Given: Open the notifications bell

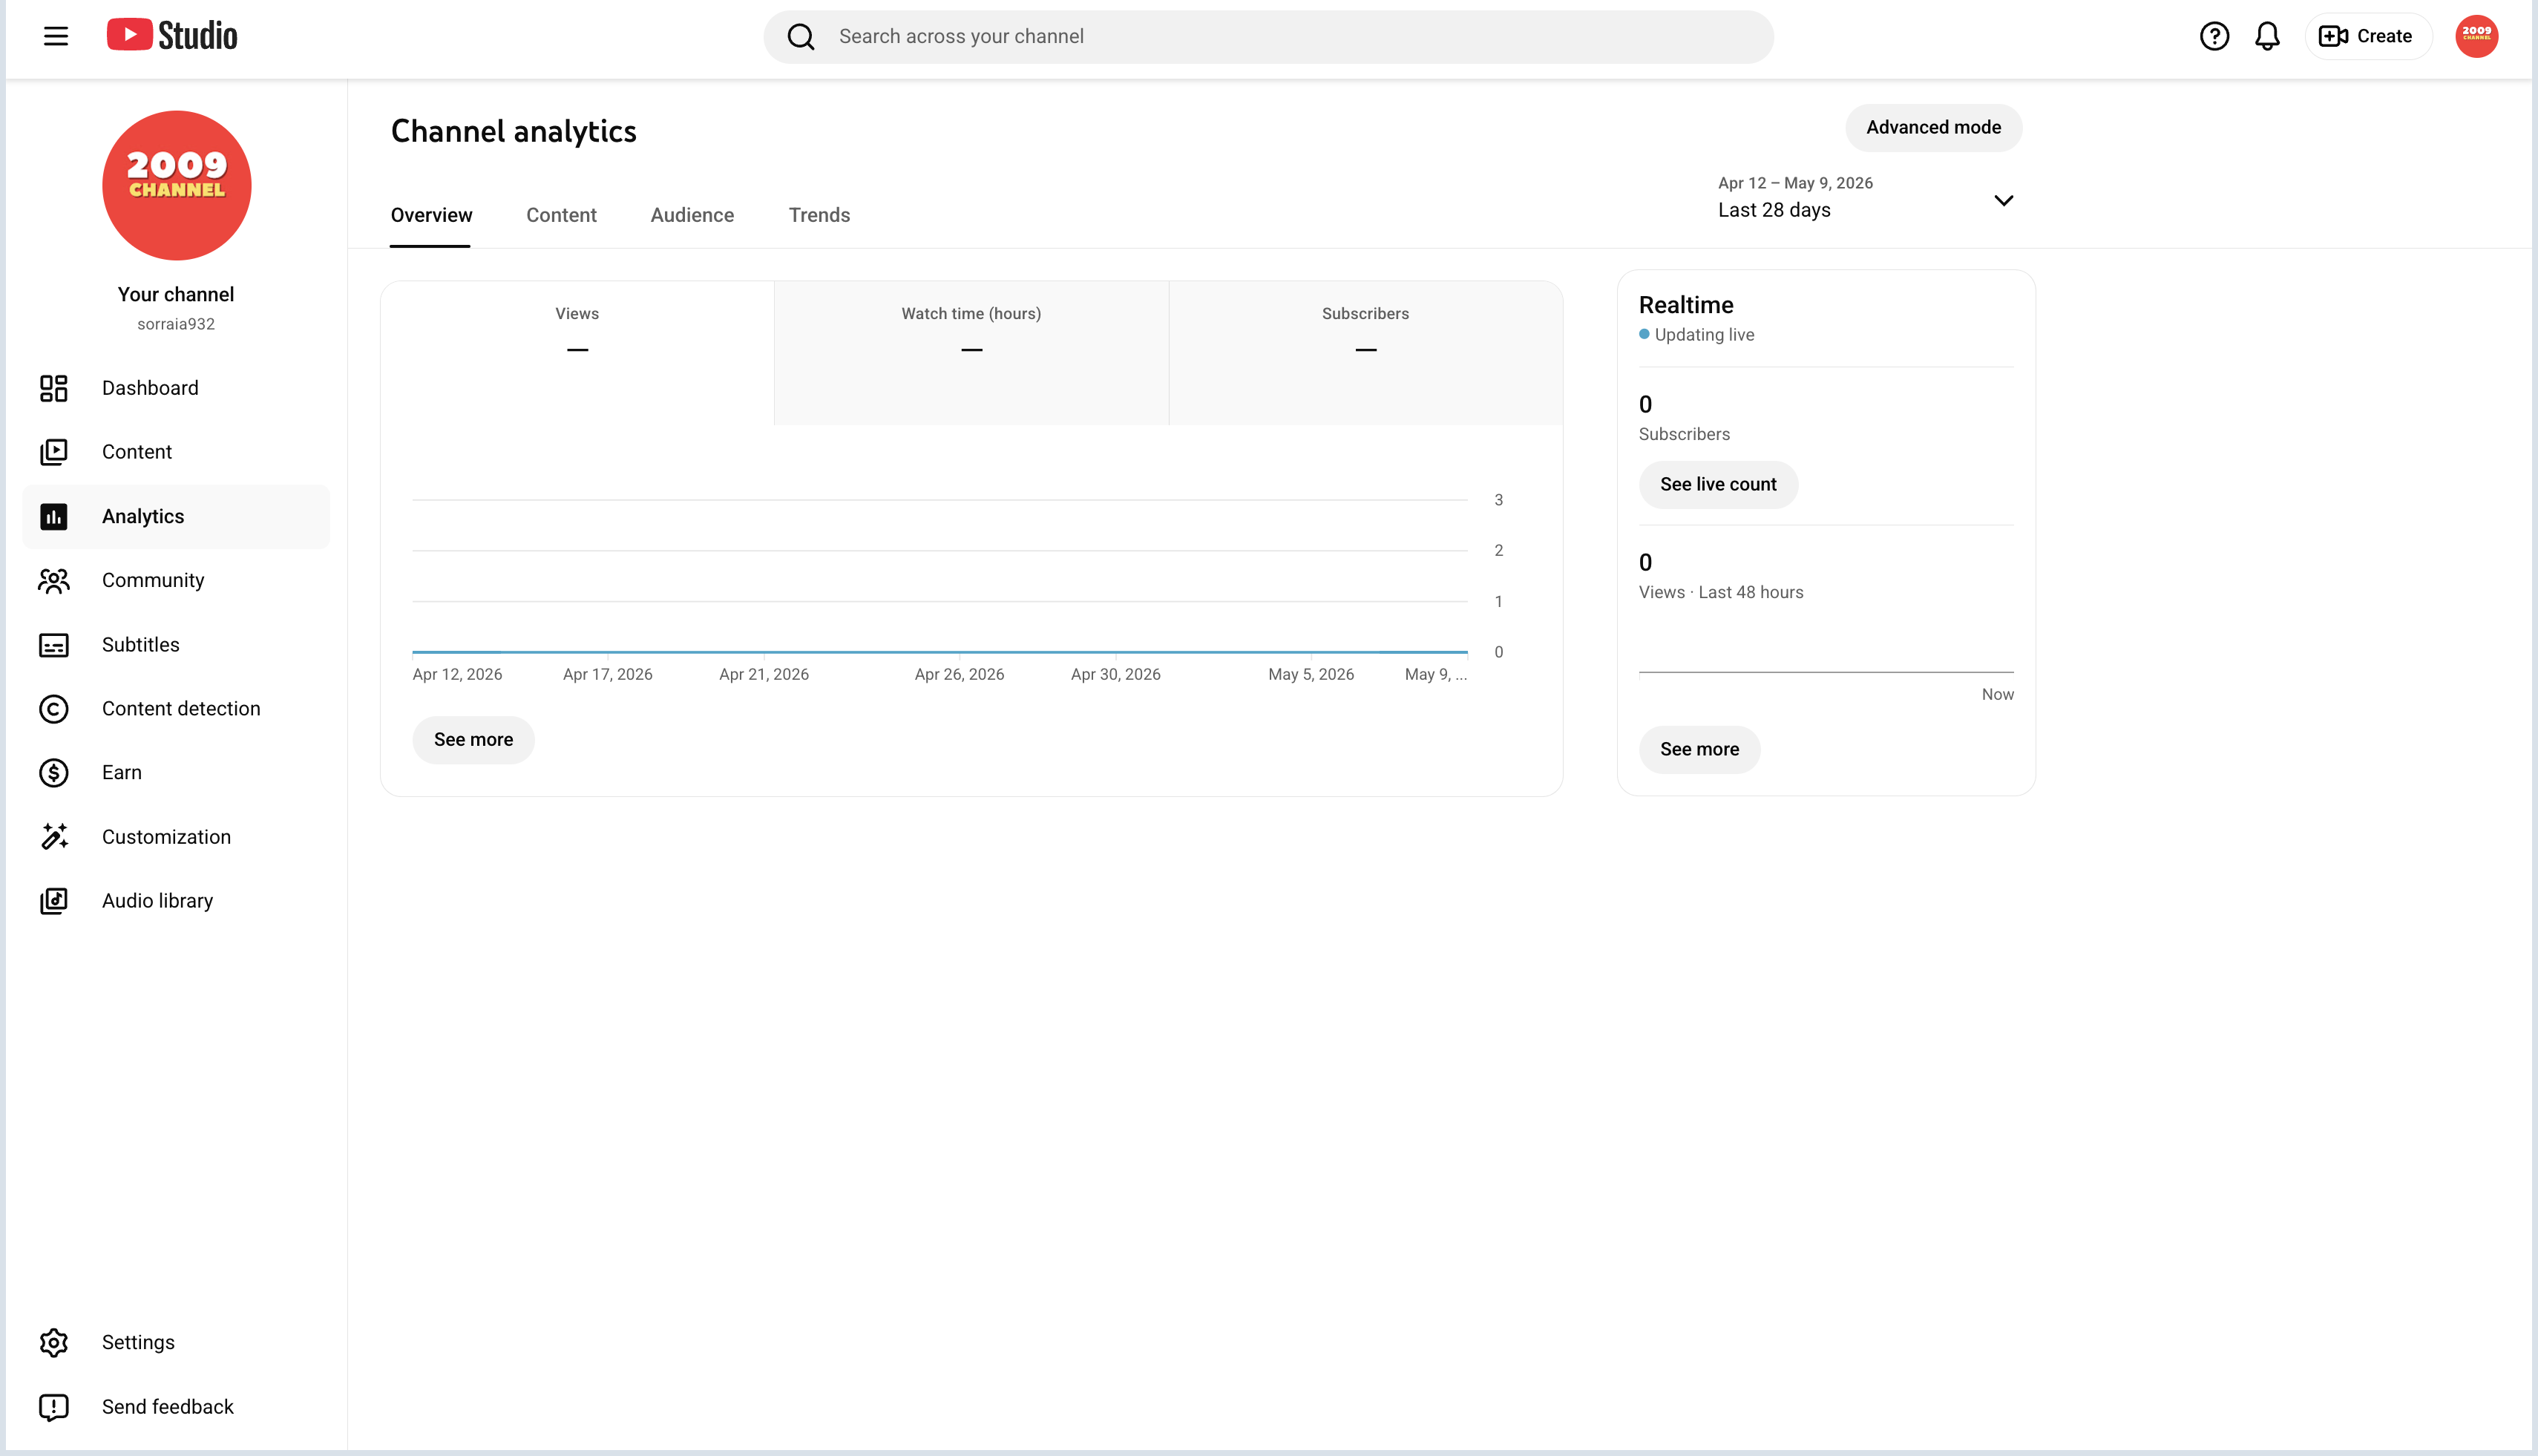Looking at the screenshot, I should pos(2267,36).
